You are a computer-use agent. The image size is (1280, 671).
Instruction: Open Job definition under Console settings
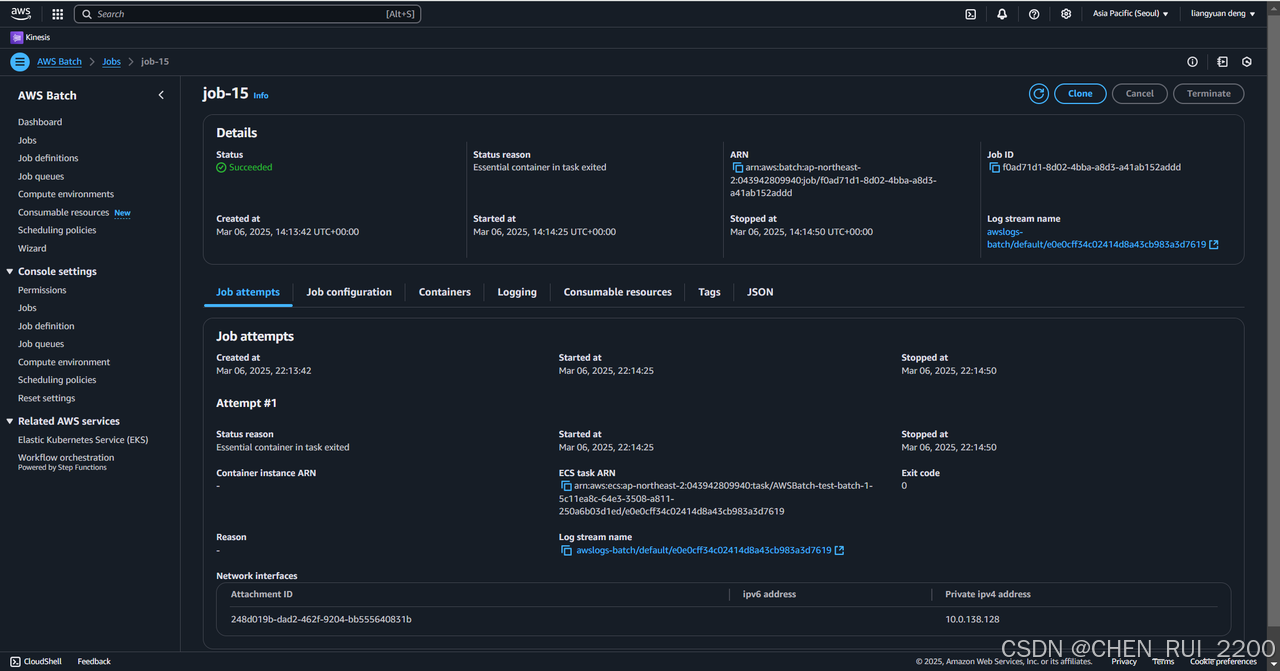46,326
